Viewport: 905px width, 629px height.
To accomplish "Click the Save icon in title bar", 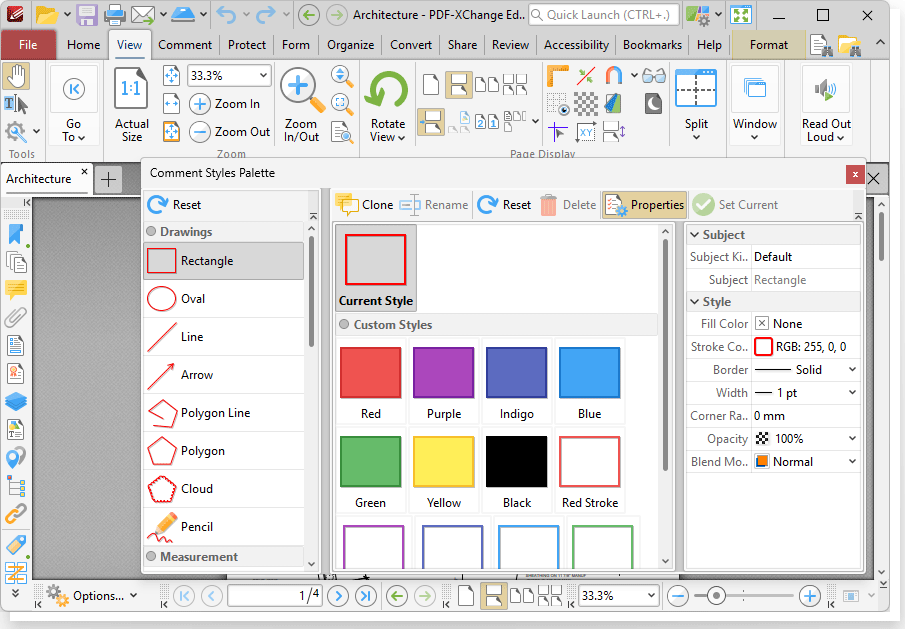I will (87, 14).
